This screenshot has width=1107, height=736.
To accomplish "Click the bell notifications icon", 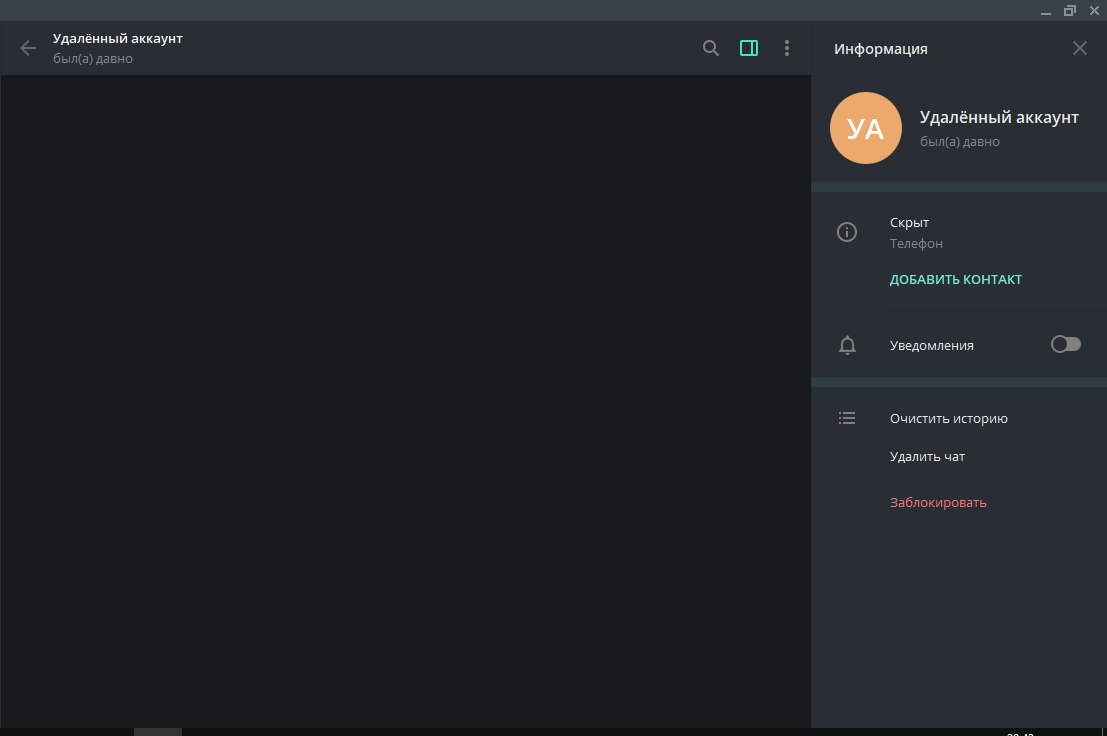I will [x=847, y=345].
